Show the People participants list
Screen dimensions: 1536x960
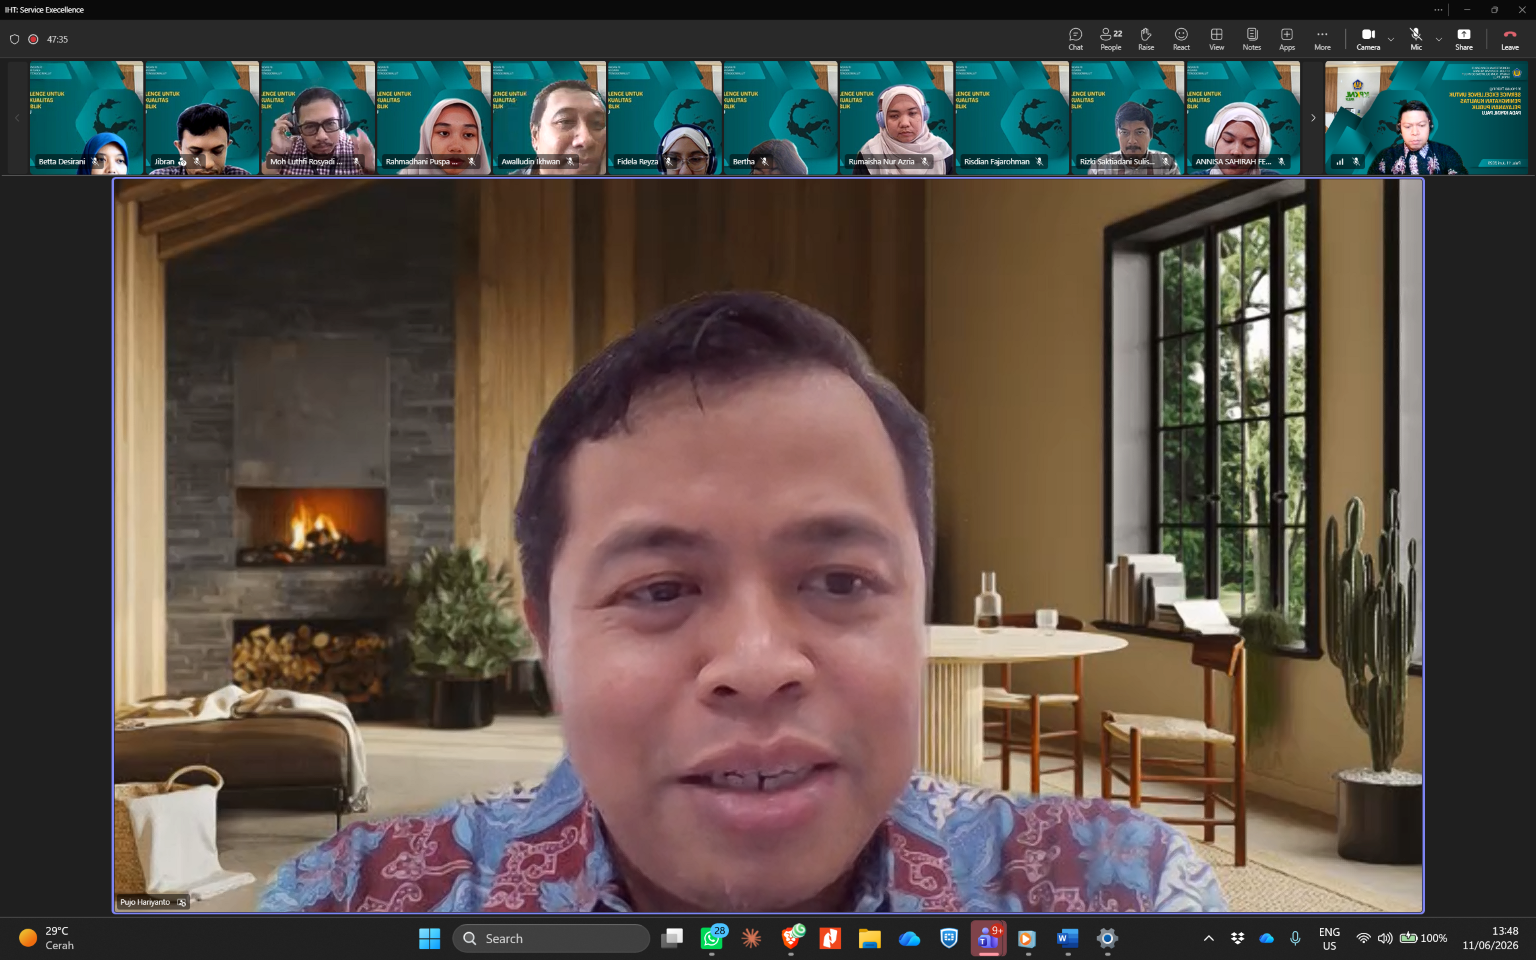[x=1111, y=39]
